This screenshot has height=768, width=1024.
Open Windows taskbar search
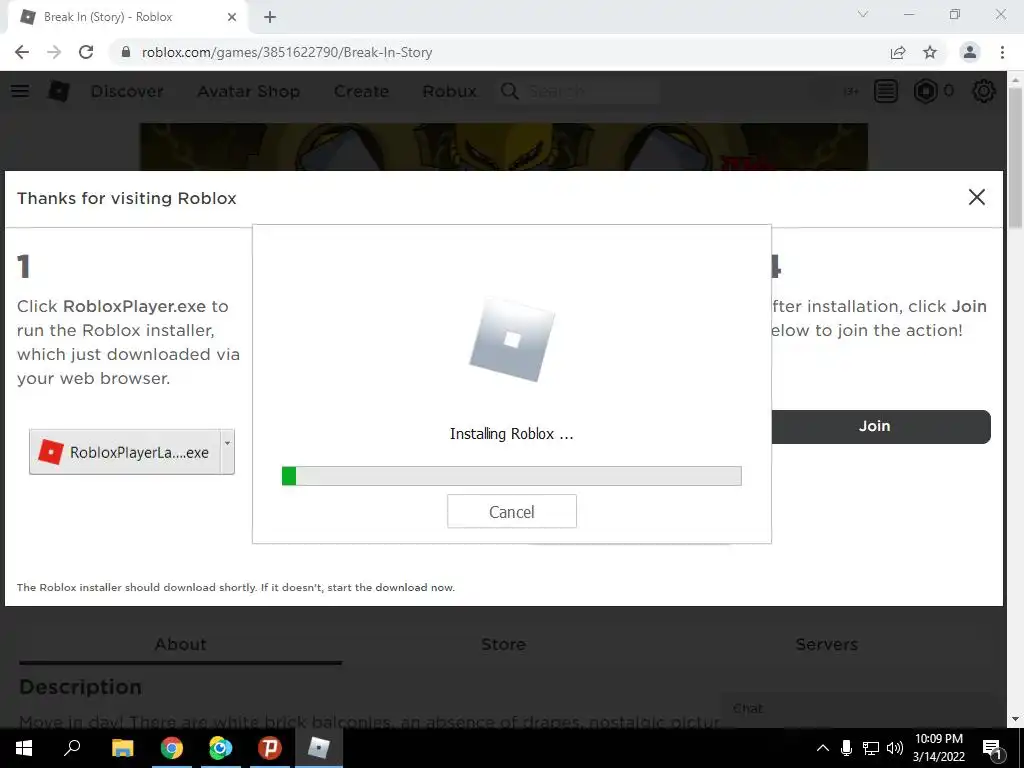pos(72,748)
